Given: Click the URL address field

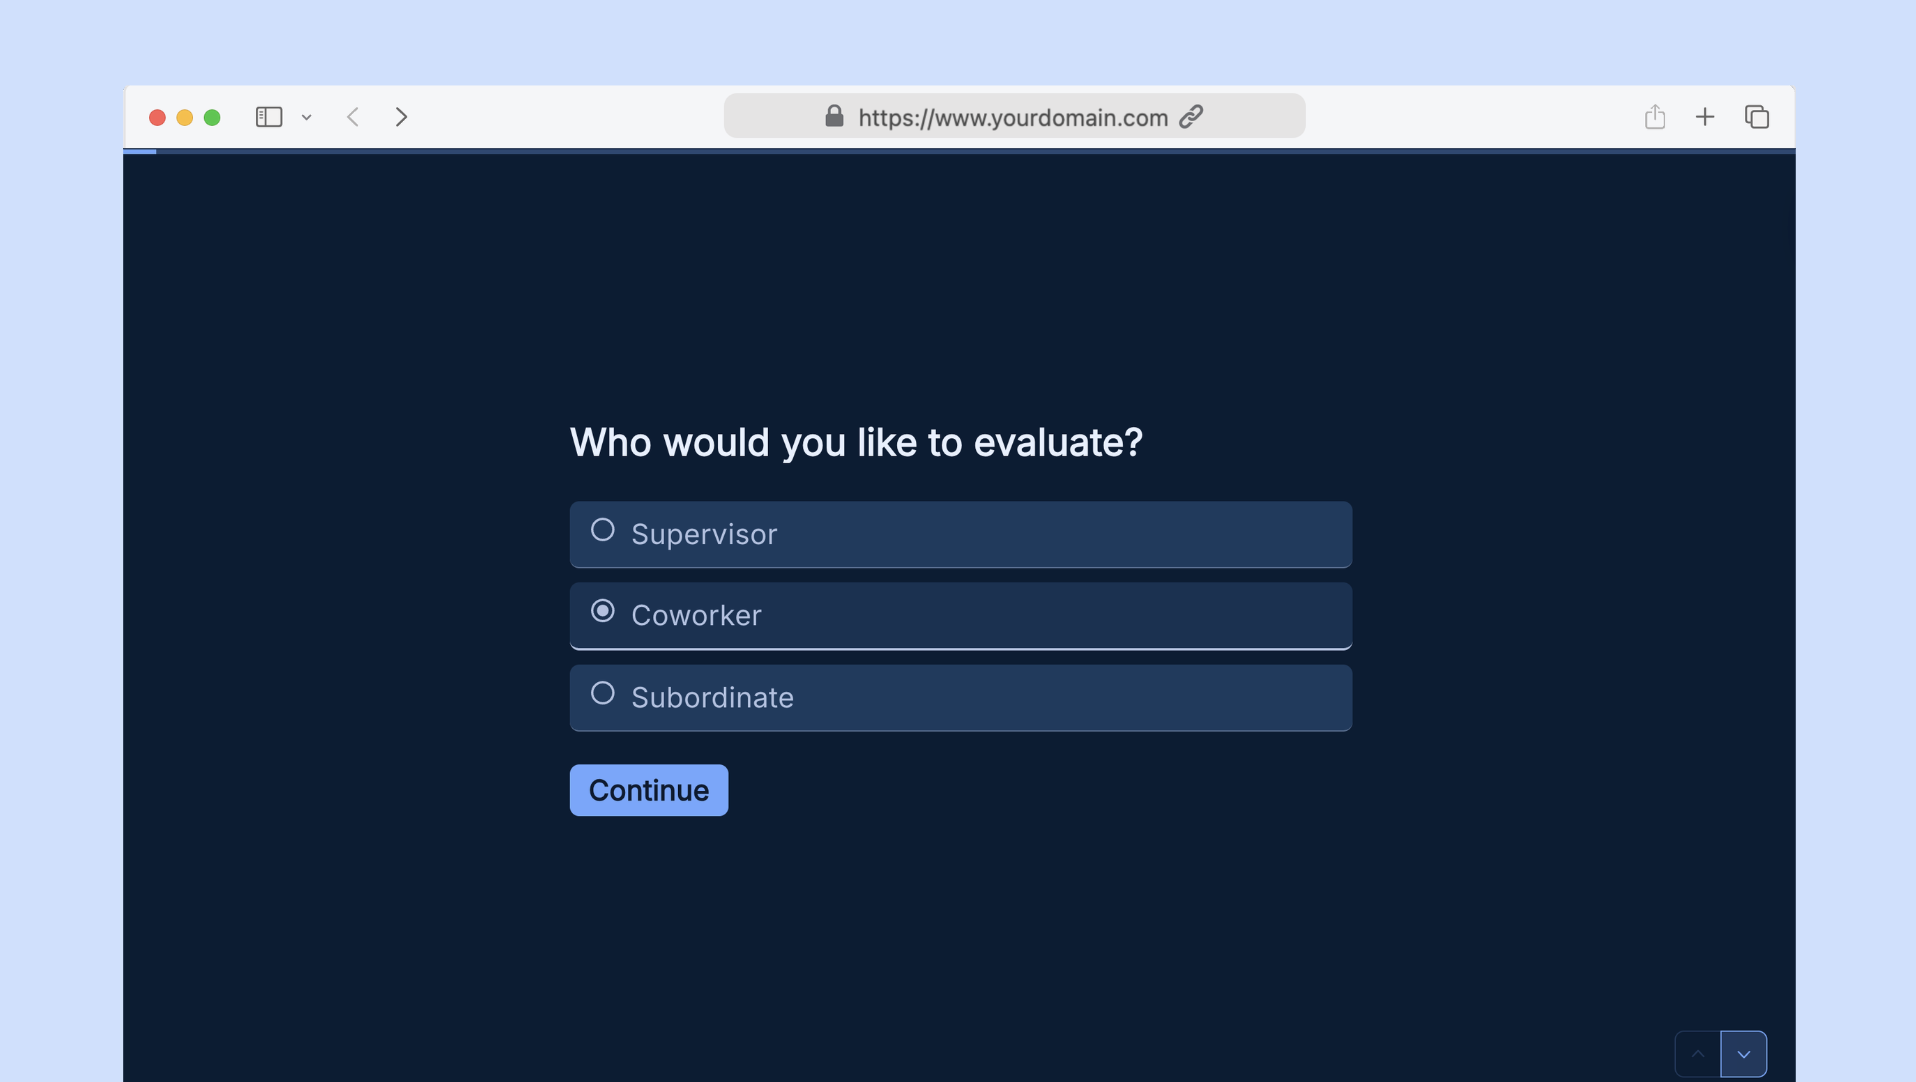Looking at the screenshot, I should (1014, 116).
